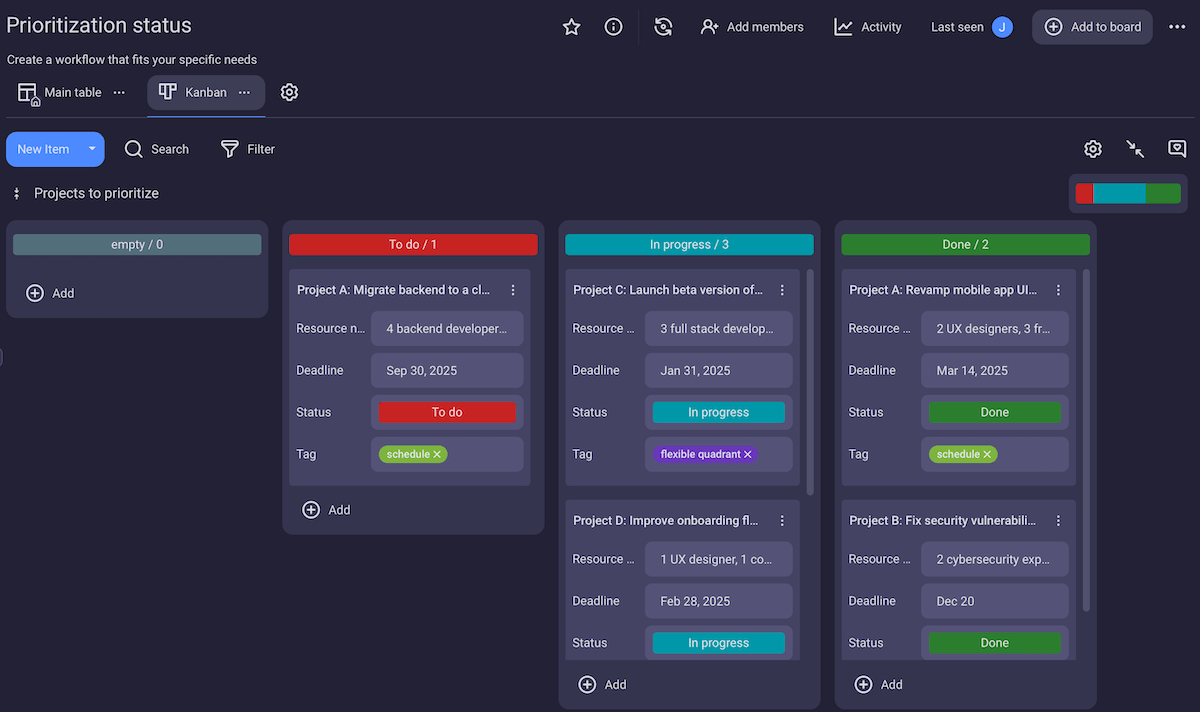Open the board info icon
1200x712 pixels.
click(x=614, y=27)
